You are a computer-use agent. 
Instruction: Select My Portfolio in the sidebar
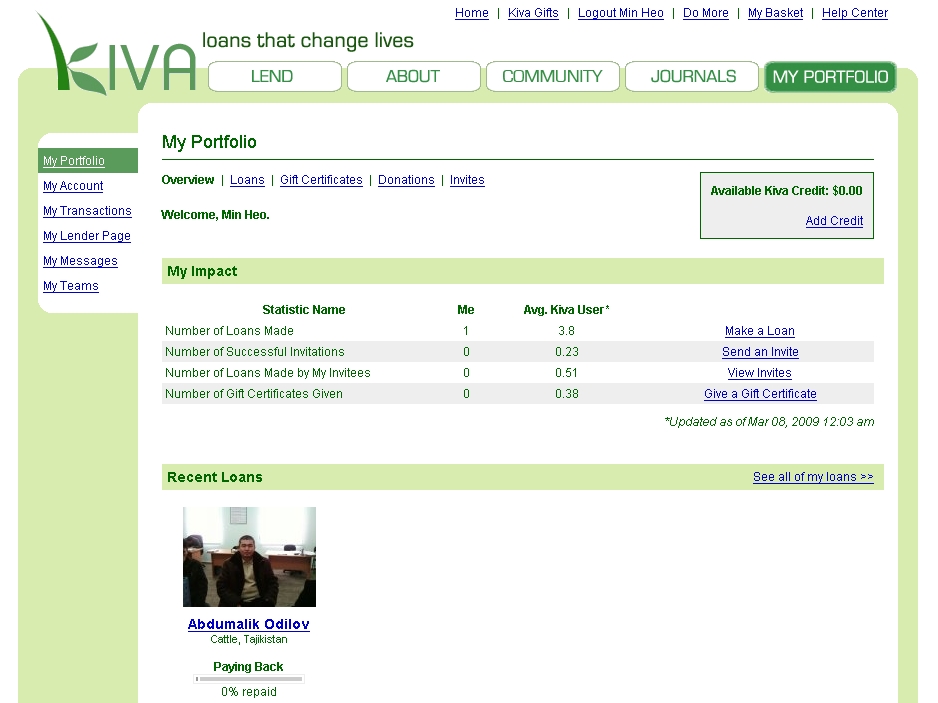tap(74, 161)
